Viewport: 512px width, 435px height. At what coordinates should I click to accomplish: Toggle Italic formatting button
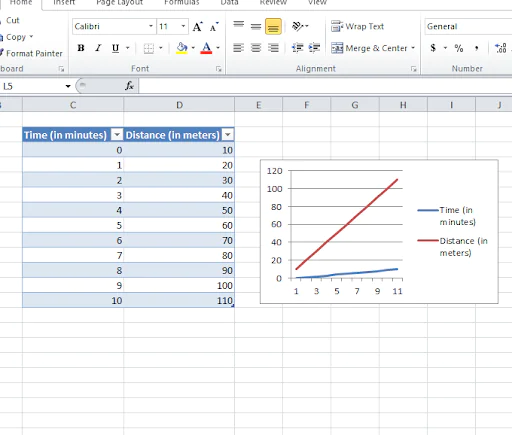[x=98, y=48]
